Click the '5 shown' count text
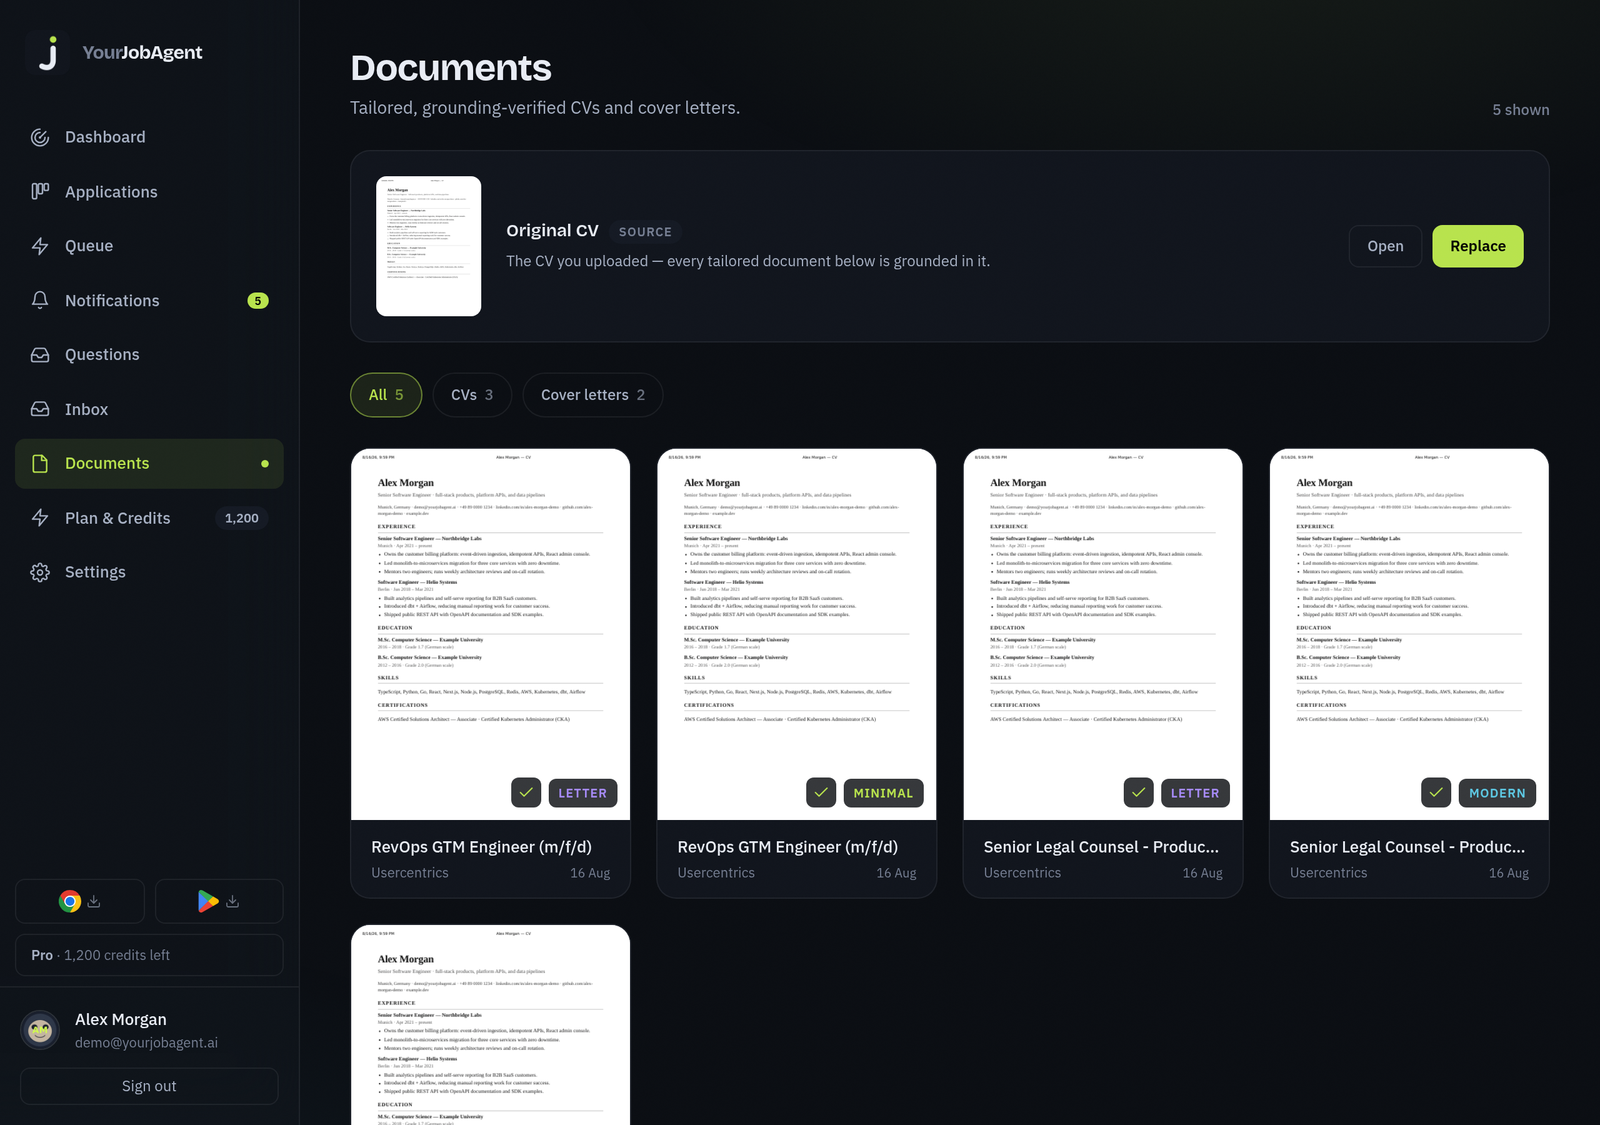 pos(1521,110)
